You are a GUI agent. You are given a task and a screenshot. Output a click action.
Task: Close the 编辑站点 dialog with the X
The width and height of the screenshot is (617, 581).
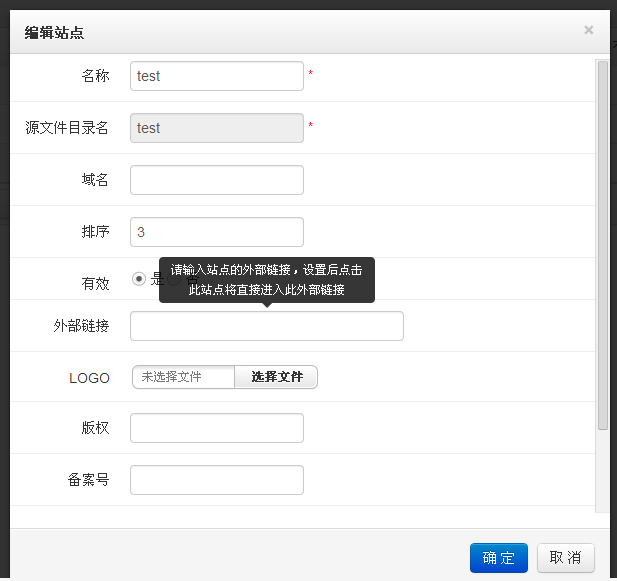click(x=588, y=30)
